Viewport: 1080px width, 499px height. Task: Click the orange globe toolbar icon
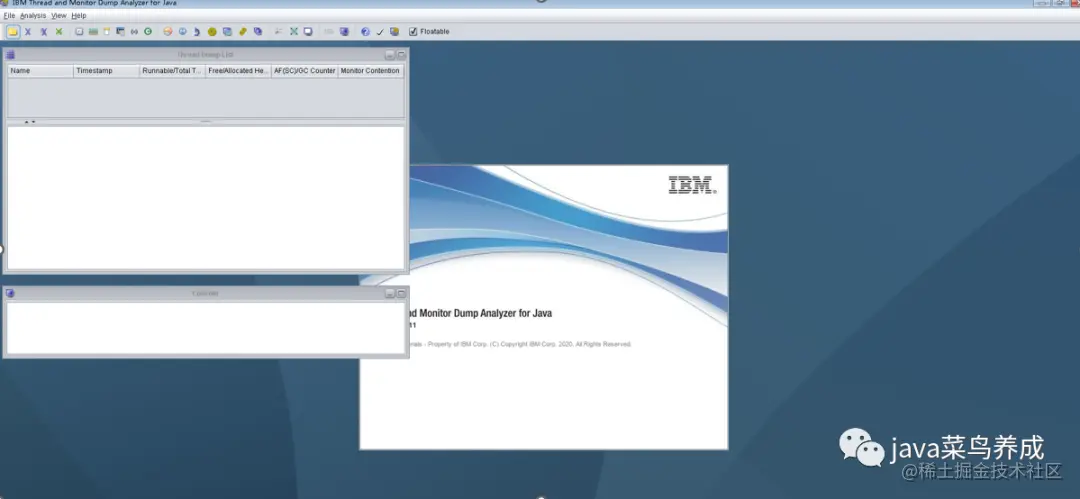pyautogui.click(x=167, y=32)
